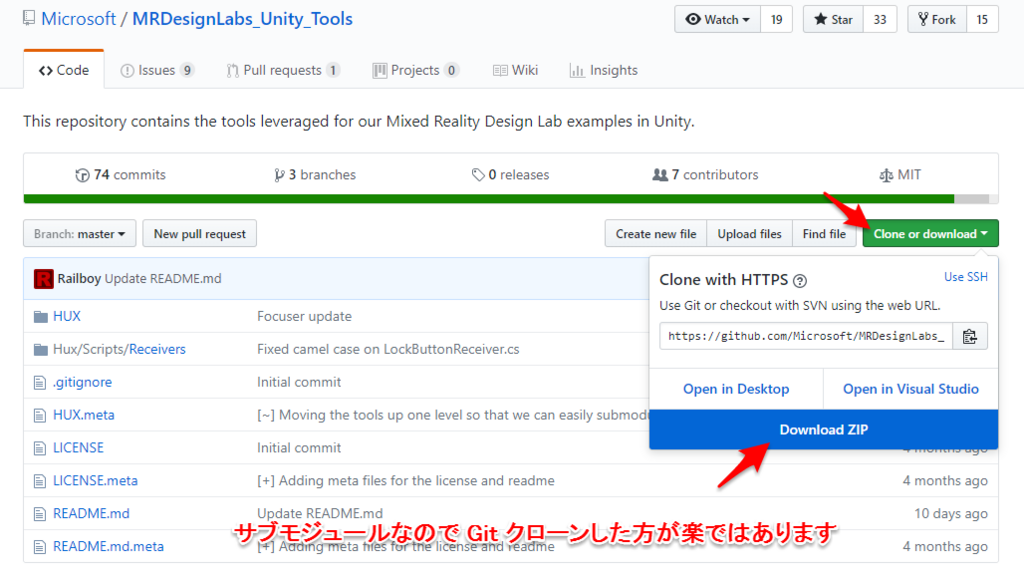Image resolution: width=1024 pixels, height=572 pixels.
Task: Open the README.md file
Action: 91,513
